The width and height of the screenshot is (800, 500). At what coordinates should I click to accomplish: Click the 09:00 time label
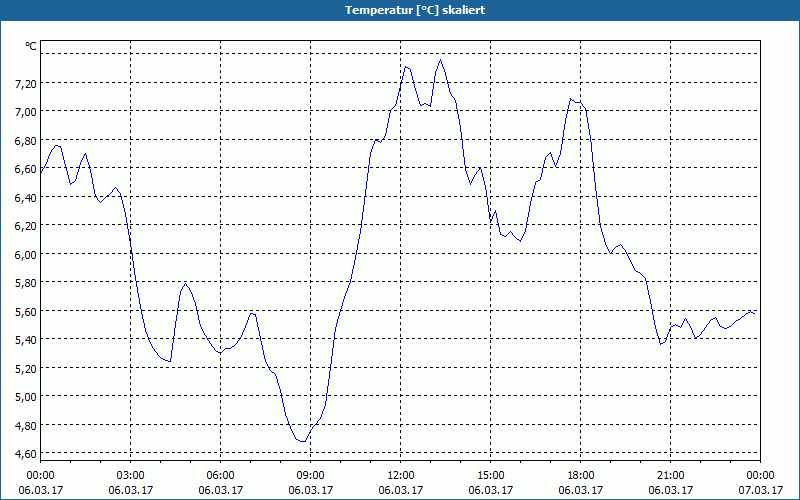click(311, 476)
